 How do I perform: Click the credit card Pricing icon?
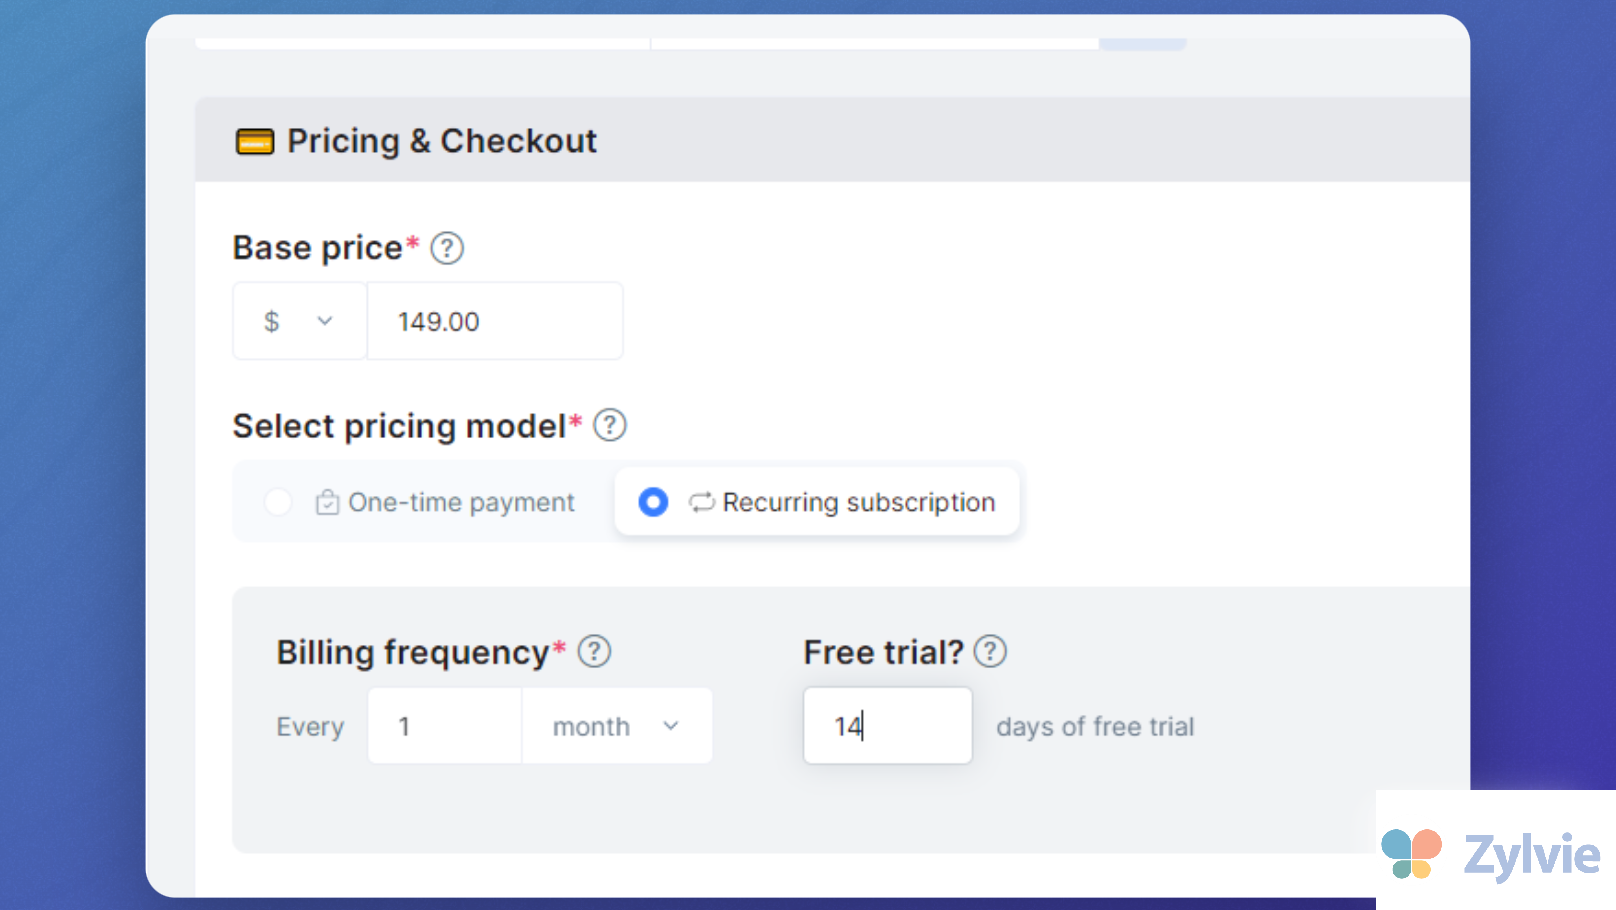tap(255, 142)
